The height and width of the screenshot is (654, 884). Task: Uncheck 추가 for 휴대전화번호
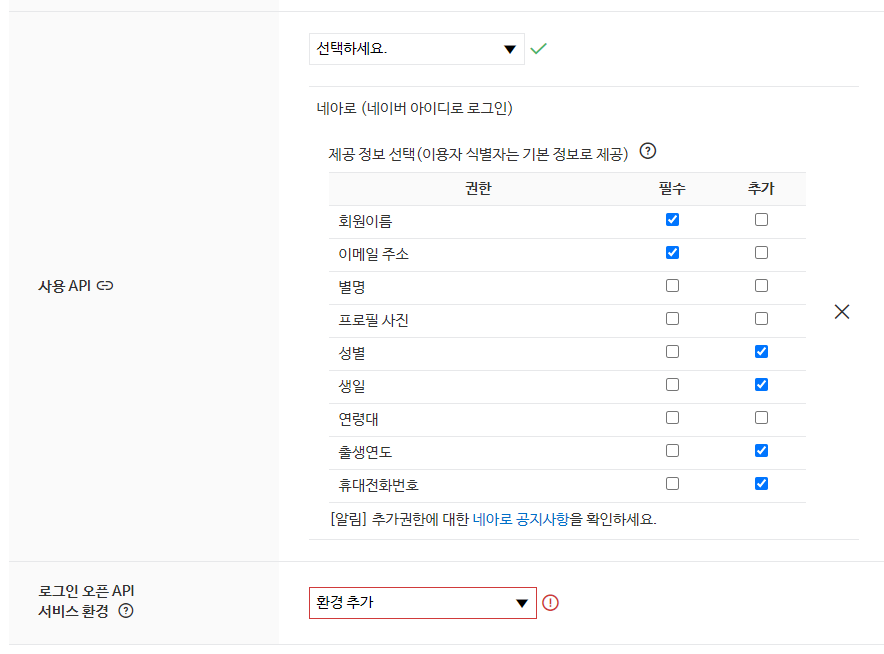click(761, 483)
